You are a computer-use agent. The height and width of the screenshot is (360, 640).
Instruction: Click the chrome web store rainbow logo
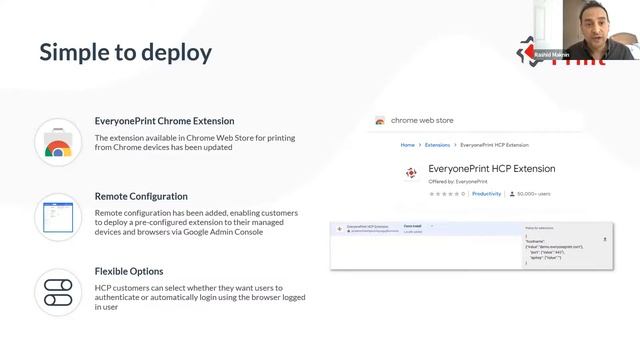[380, 121]
